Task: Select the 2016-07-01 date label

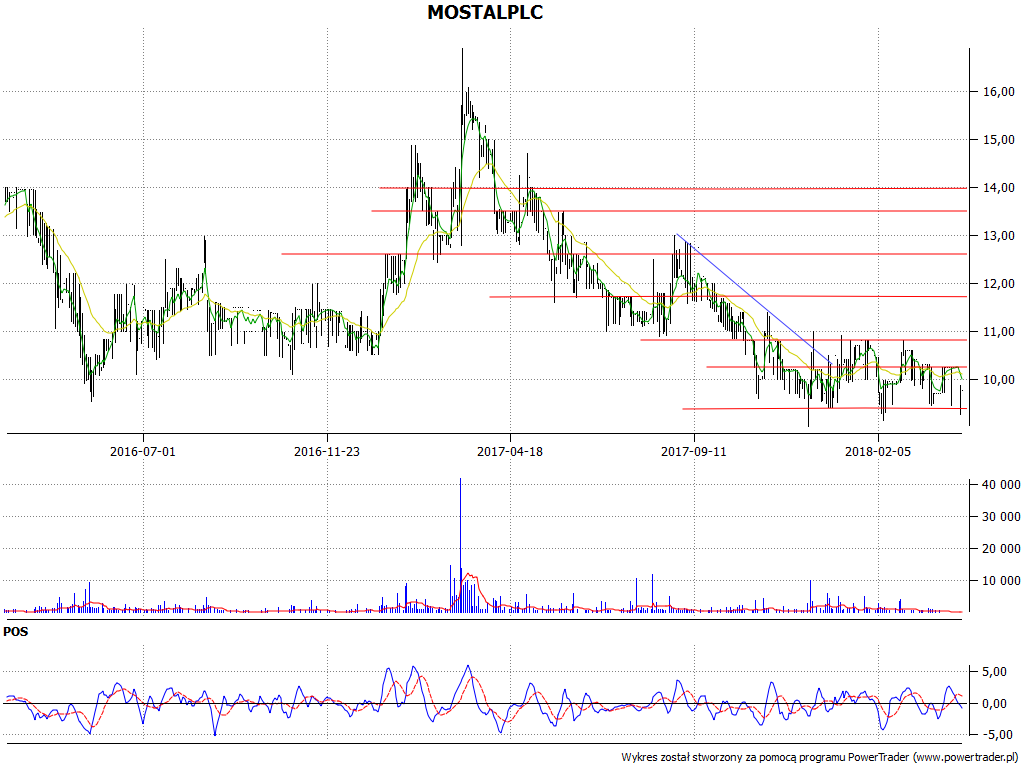Action: coord(142,451)
